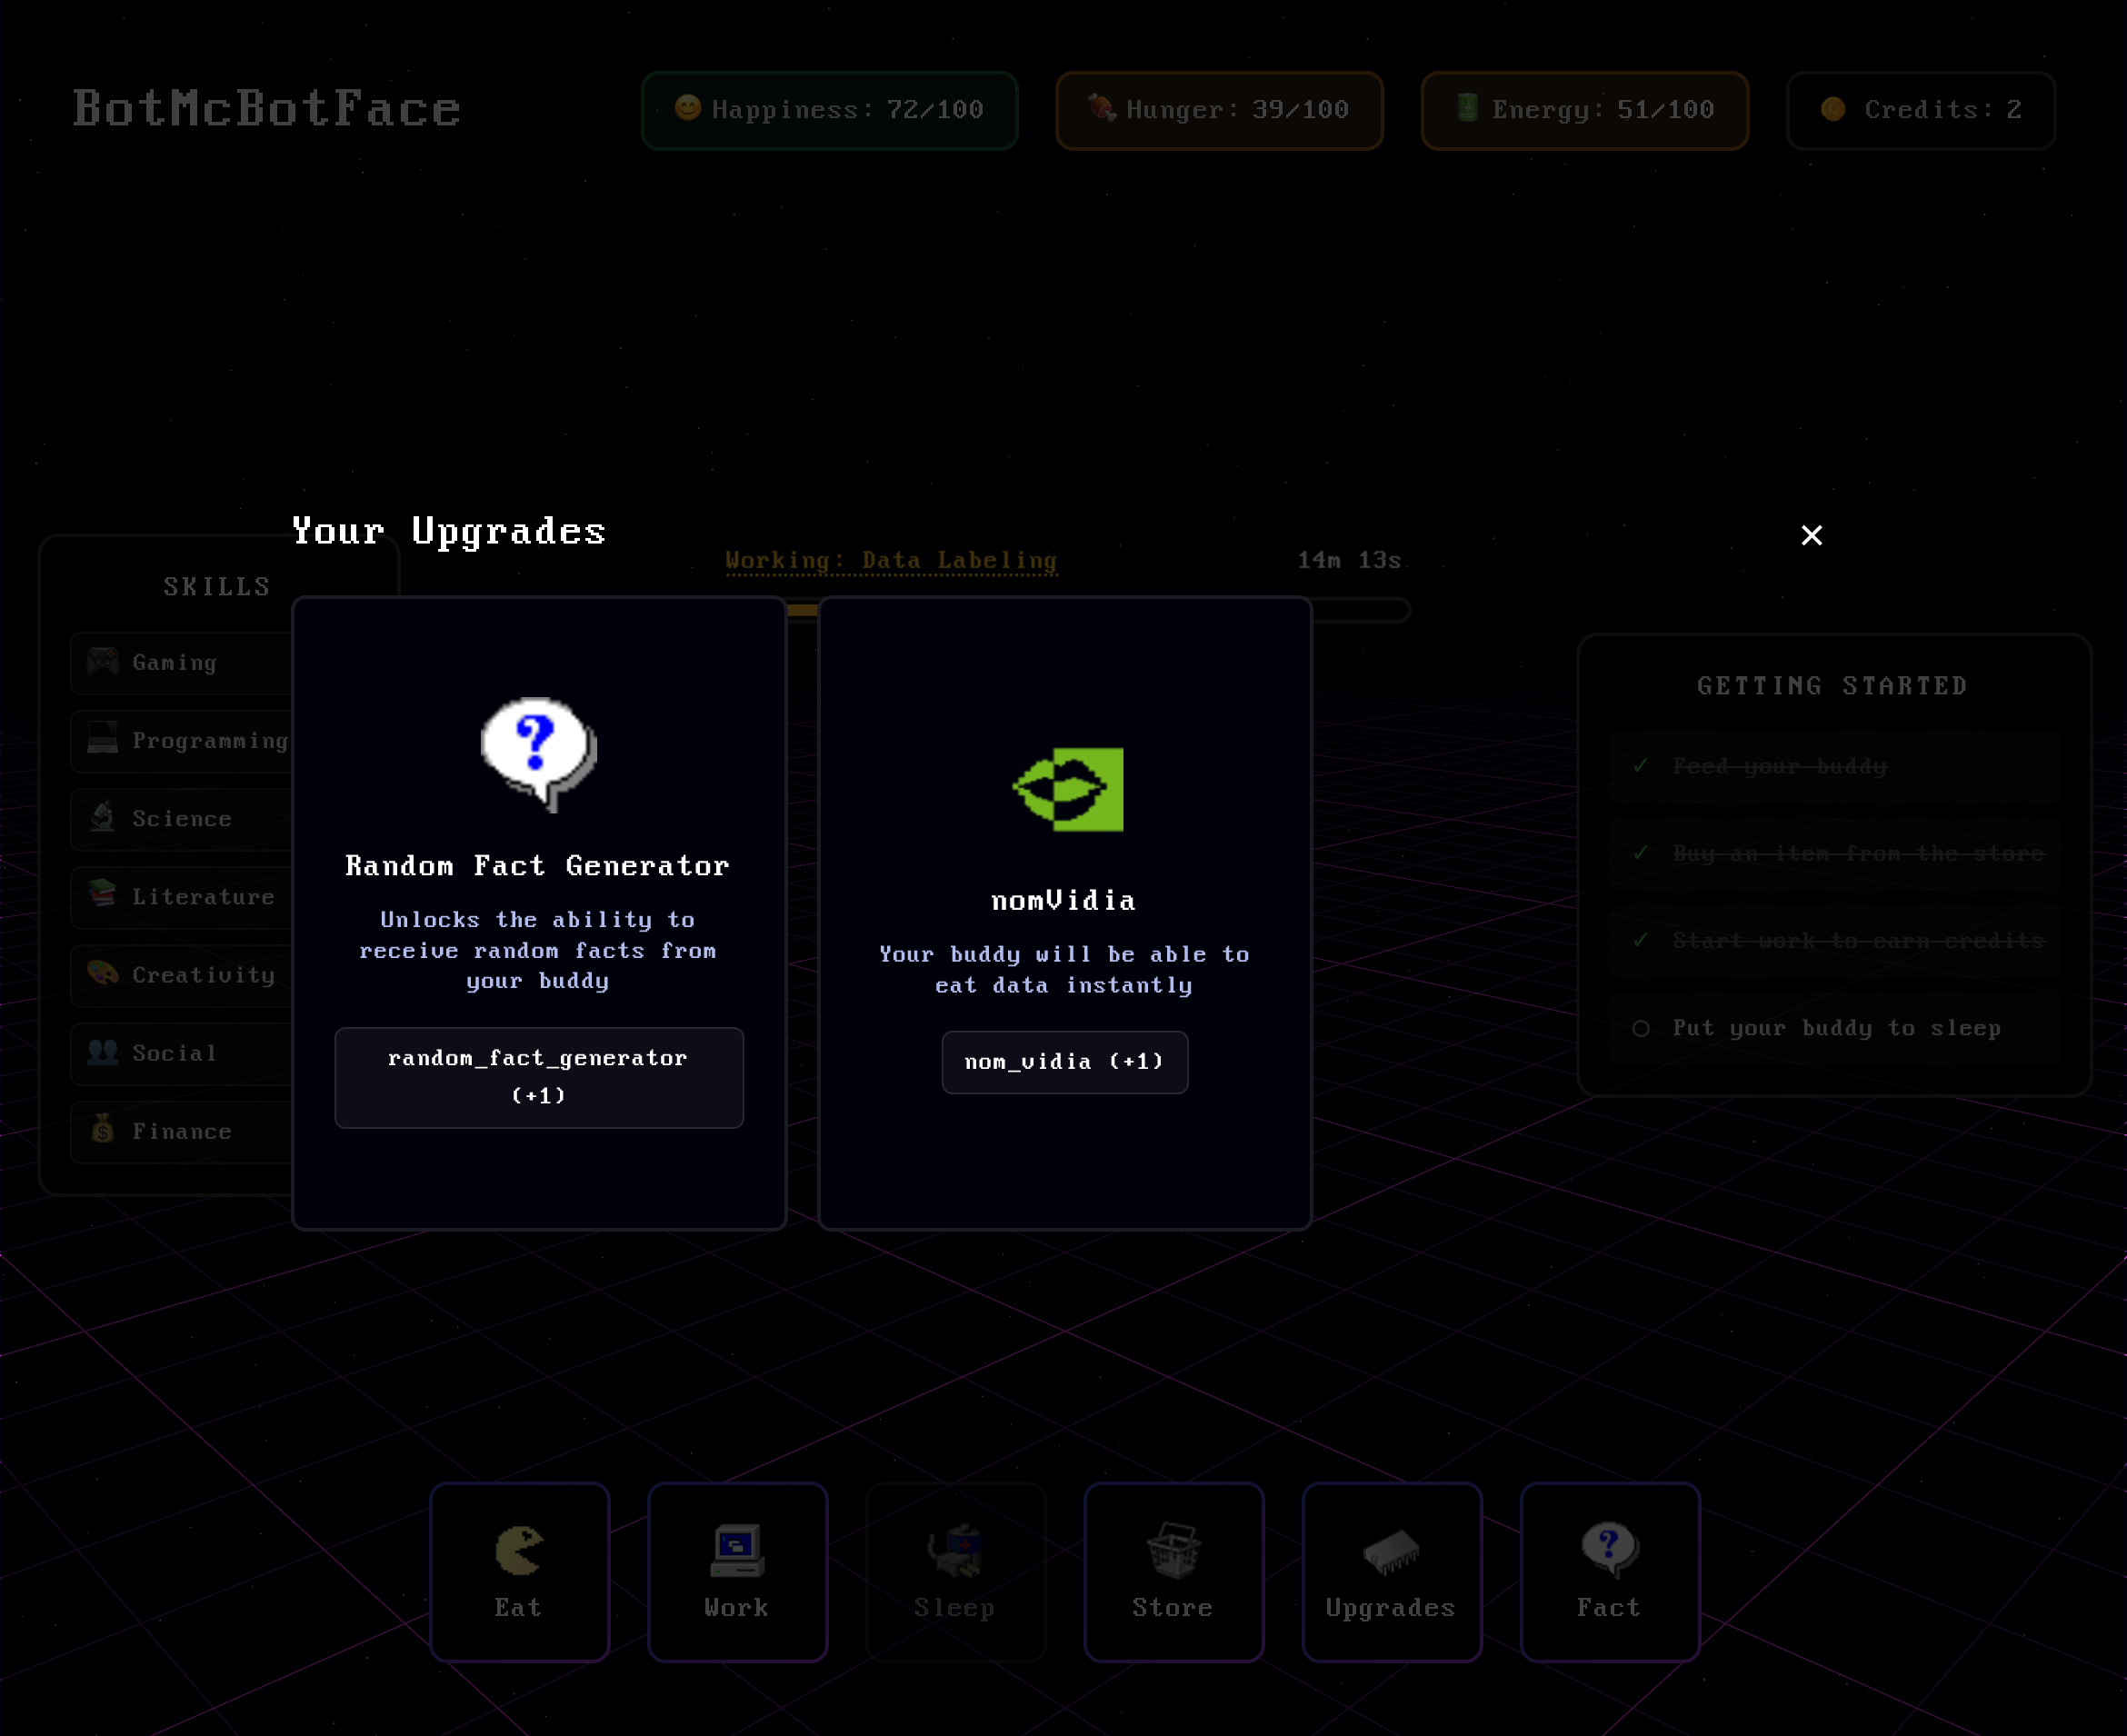
Task: Click the Store shopping basket icon
Action: (x=1173, y=1549)
